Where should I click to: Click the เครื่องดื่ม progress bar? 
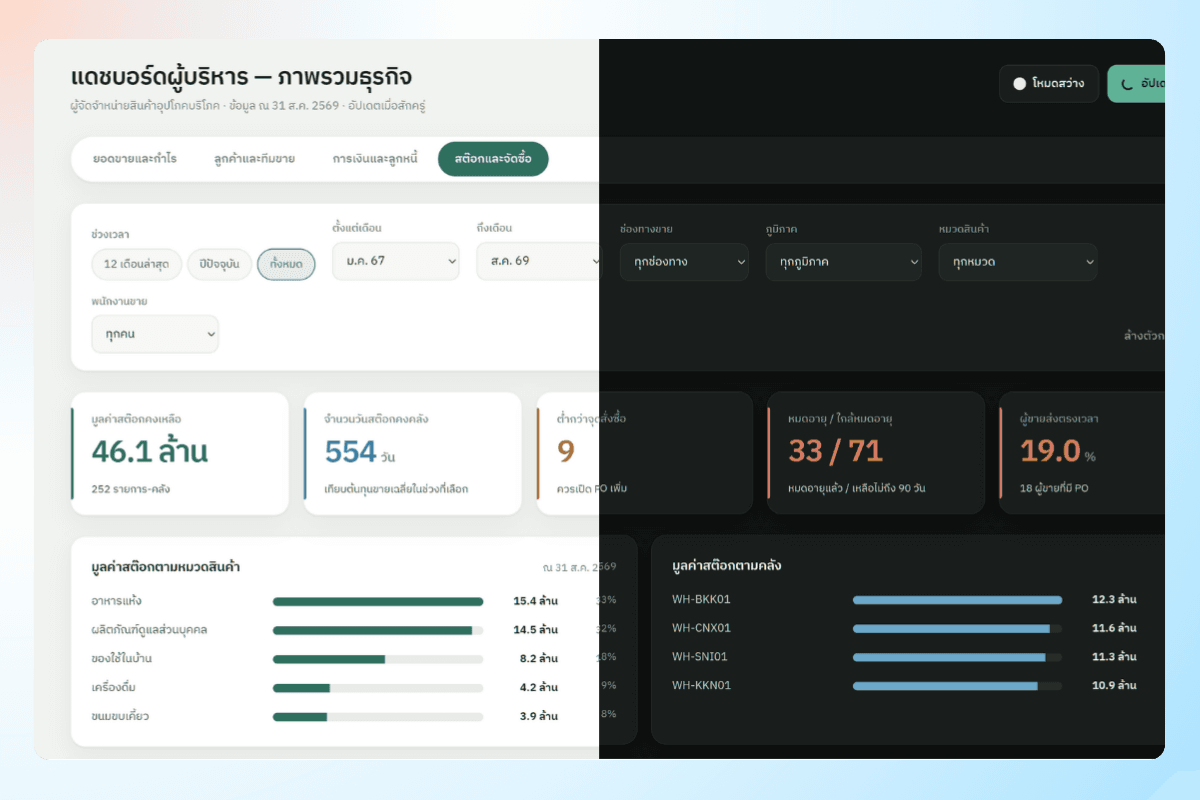click(378, 688)
